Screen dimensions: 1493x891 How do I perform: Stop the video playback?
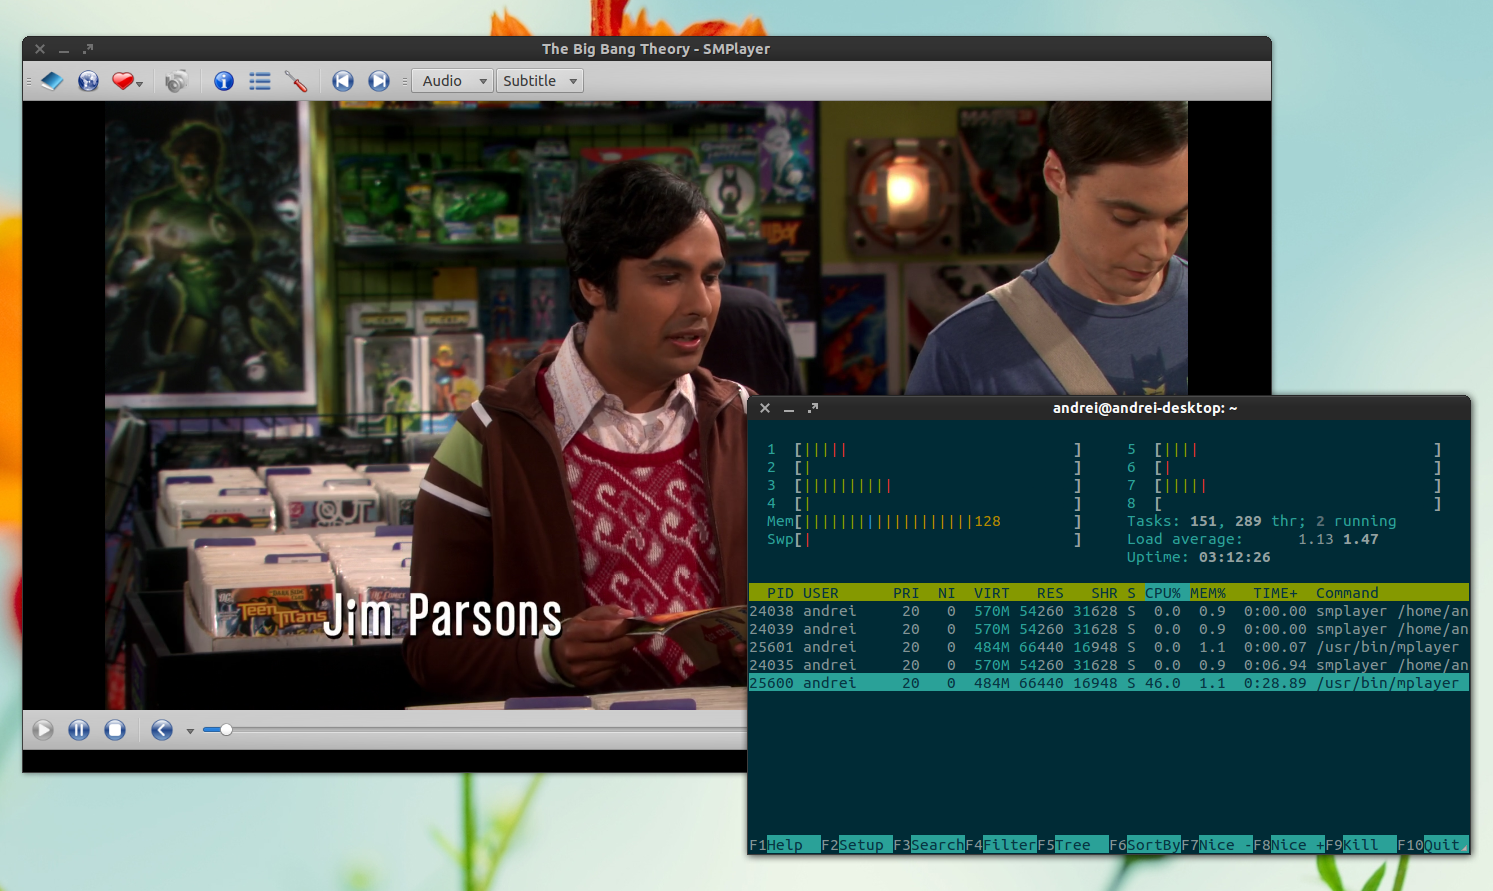coord(115,730)
